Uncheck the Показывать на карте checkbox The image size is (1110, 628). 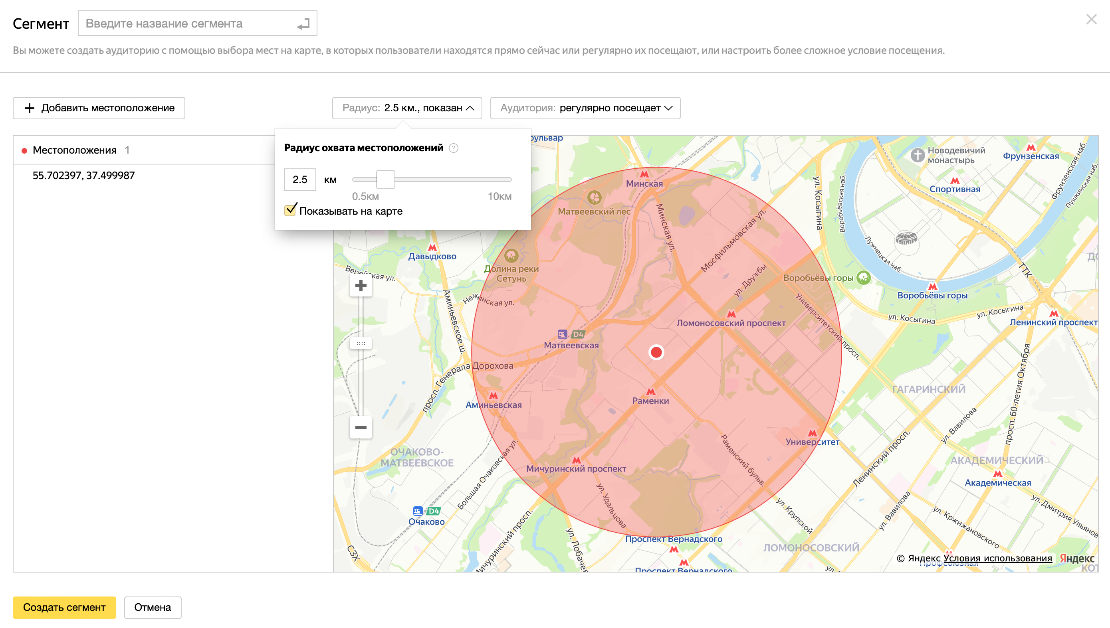(291, 210)
